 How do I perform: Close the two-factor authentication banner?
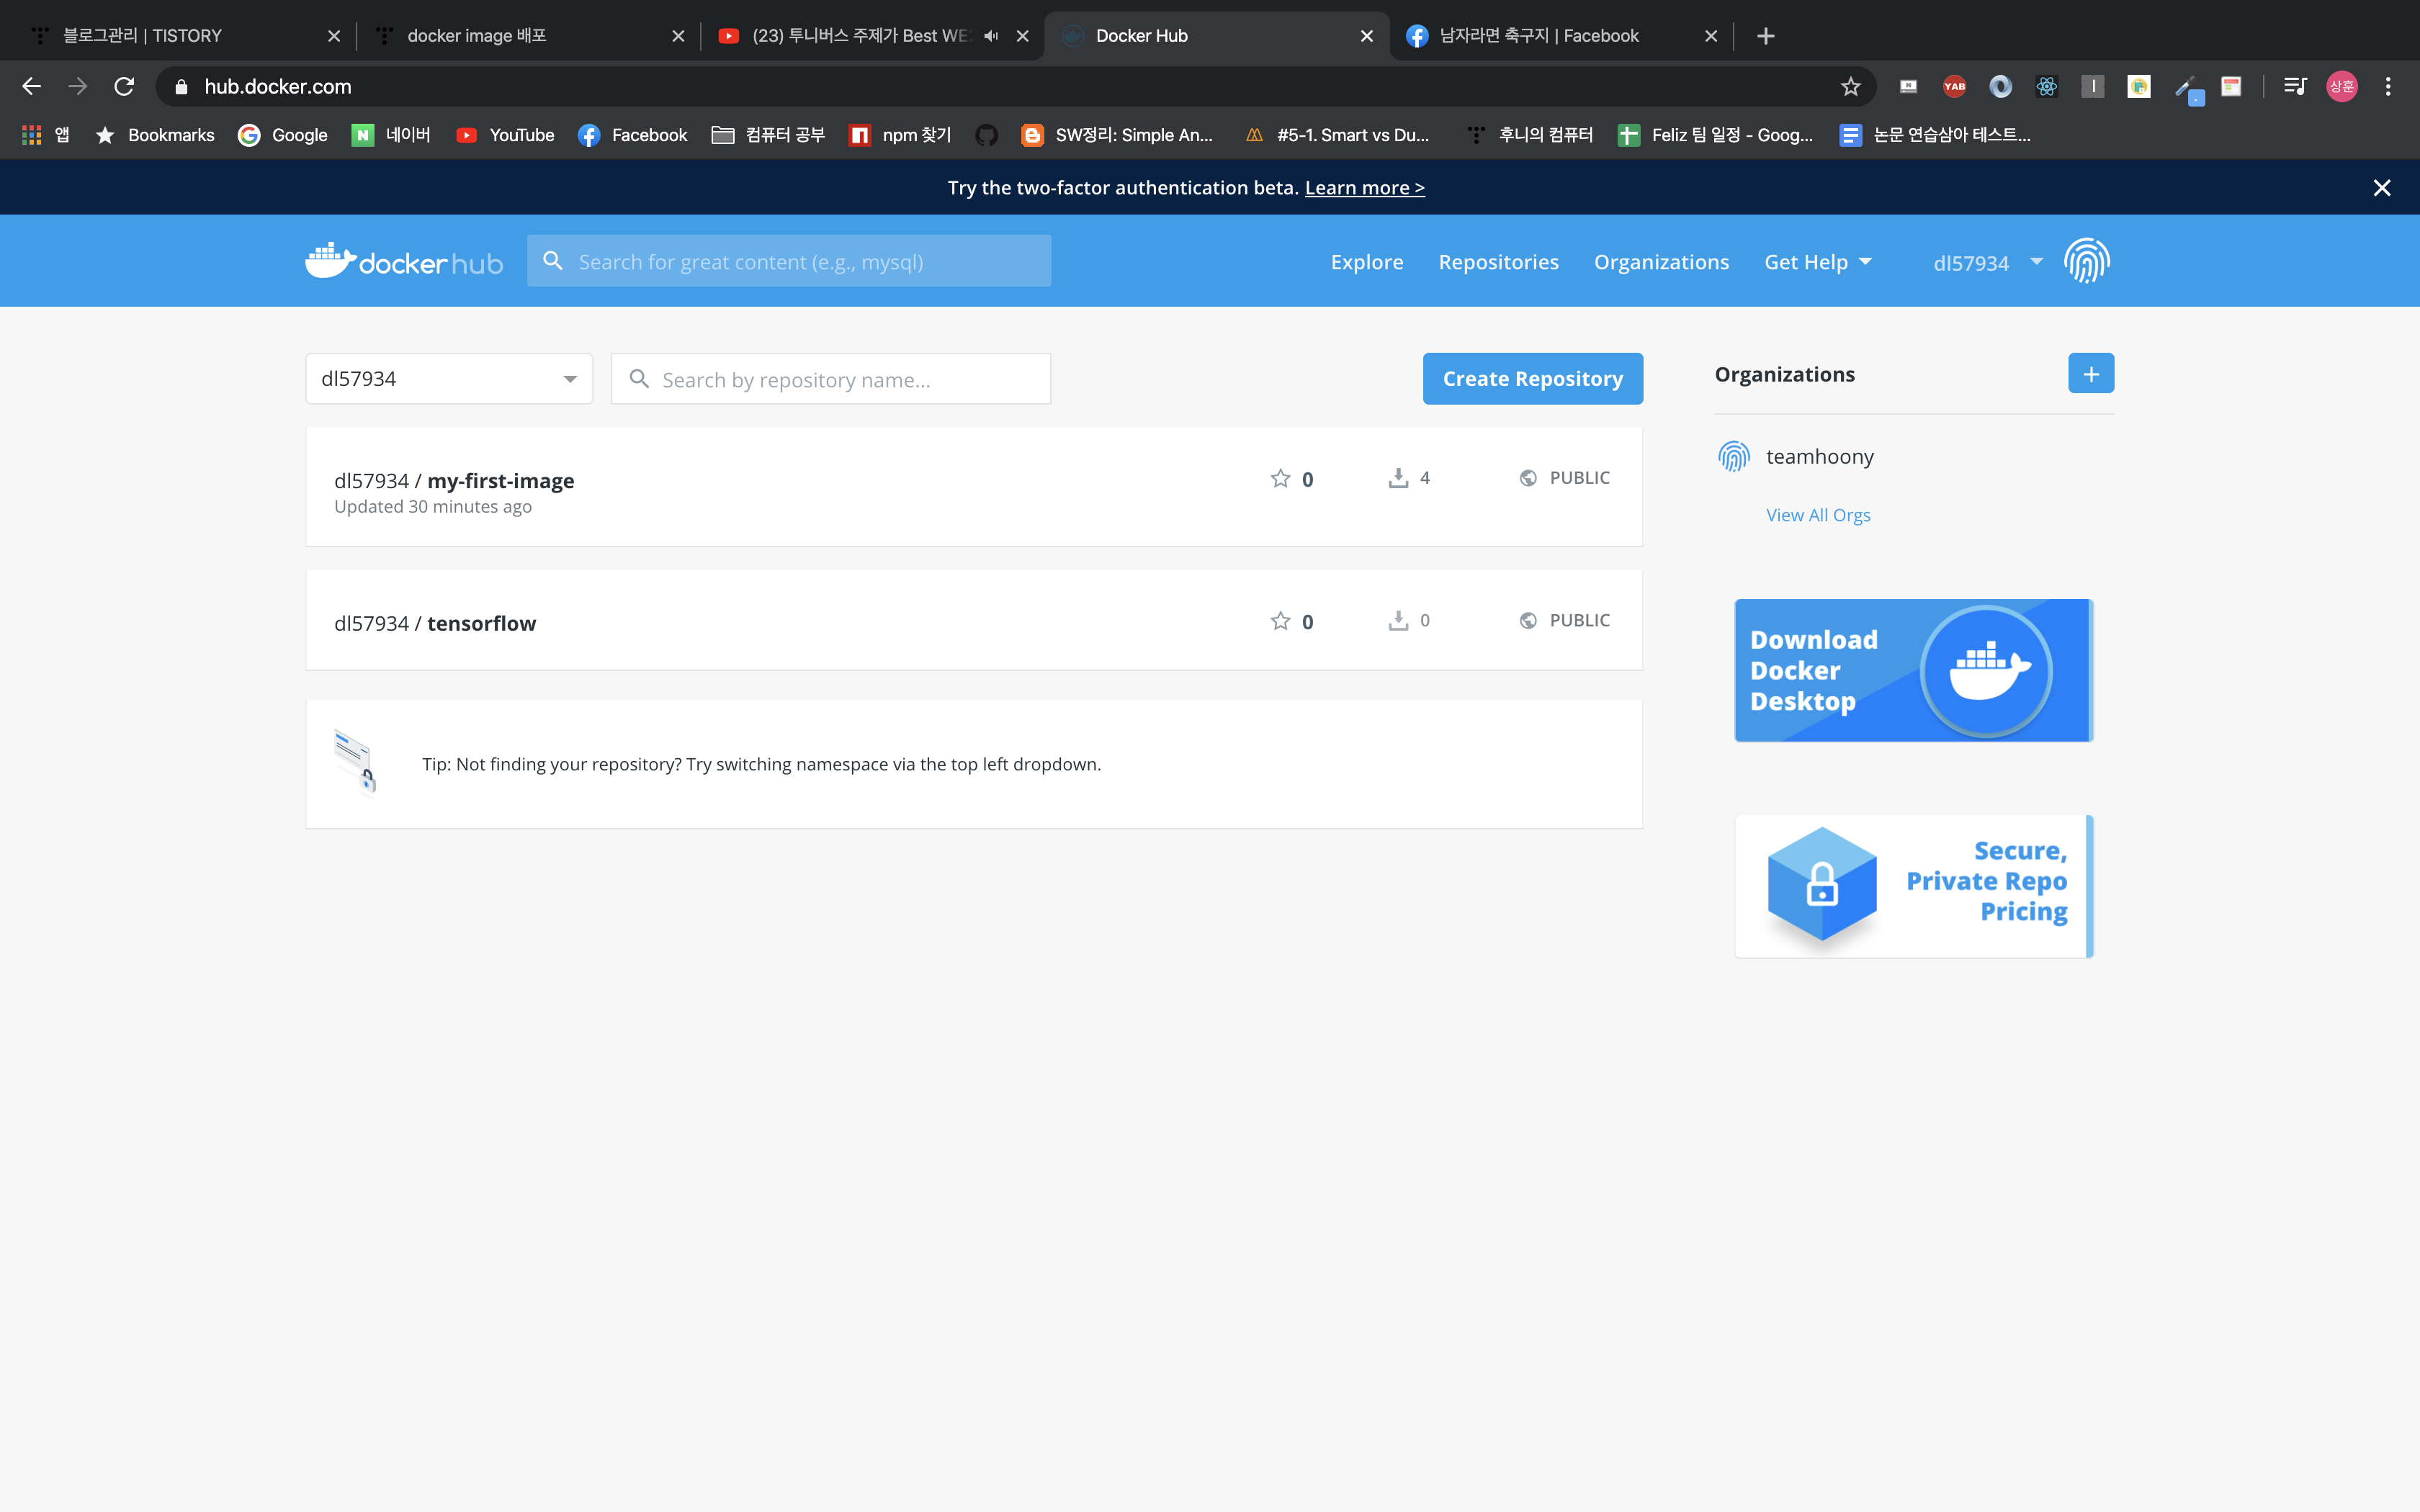(x=2382, y=188)
